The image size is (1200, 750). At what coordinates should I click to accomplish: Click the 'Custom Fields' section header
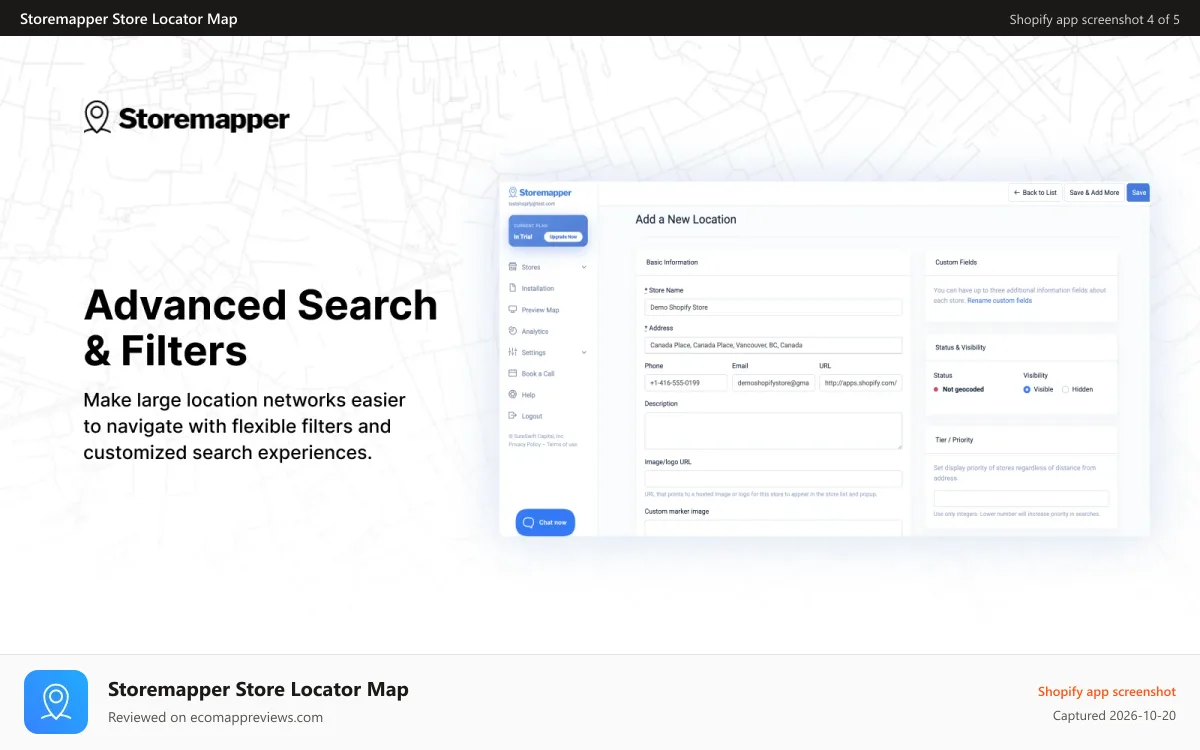[x=956, y=262]
